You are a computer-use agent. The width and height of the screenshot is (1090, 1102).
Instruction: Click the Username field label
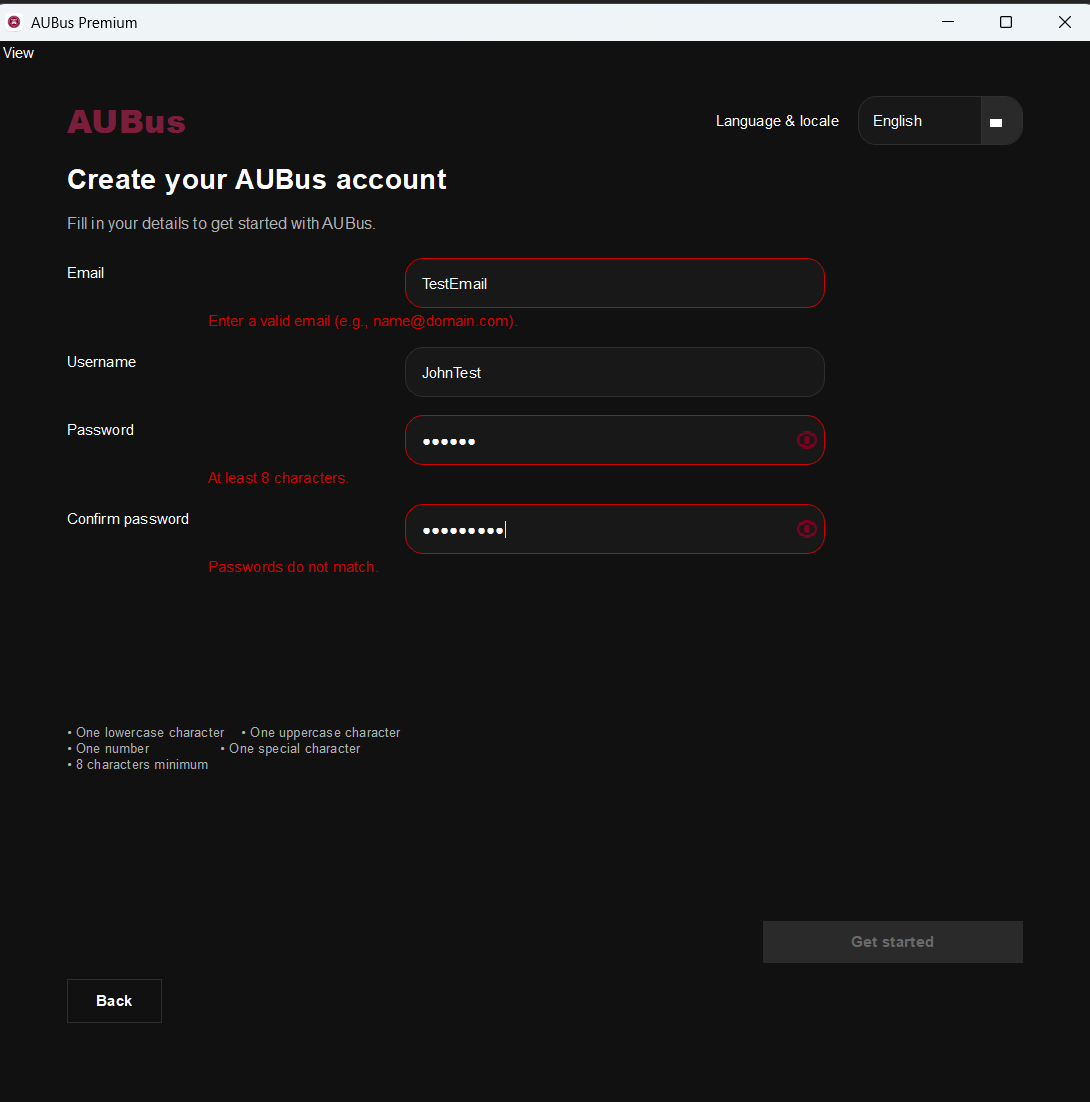coord(101,362)
